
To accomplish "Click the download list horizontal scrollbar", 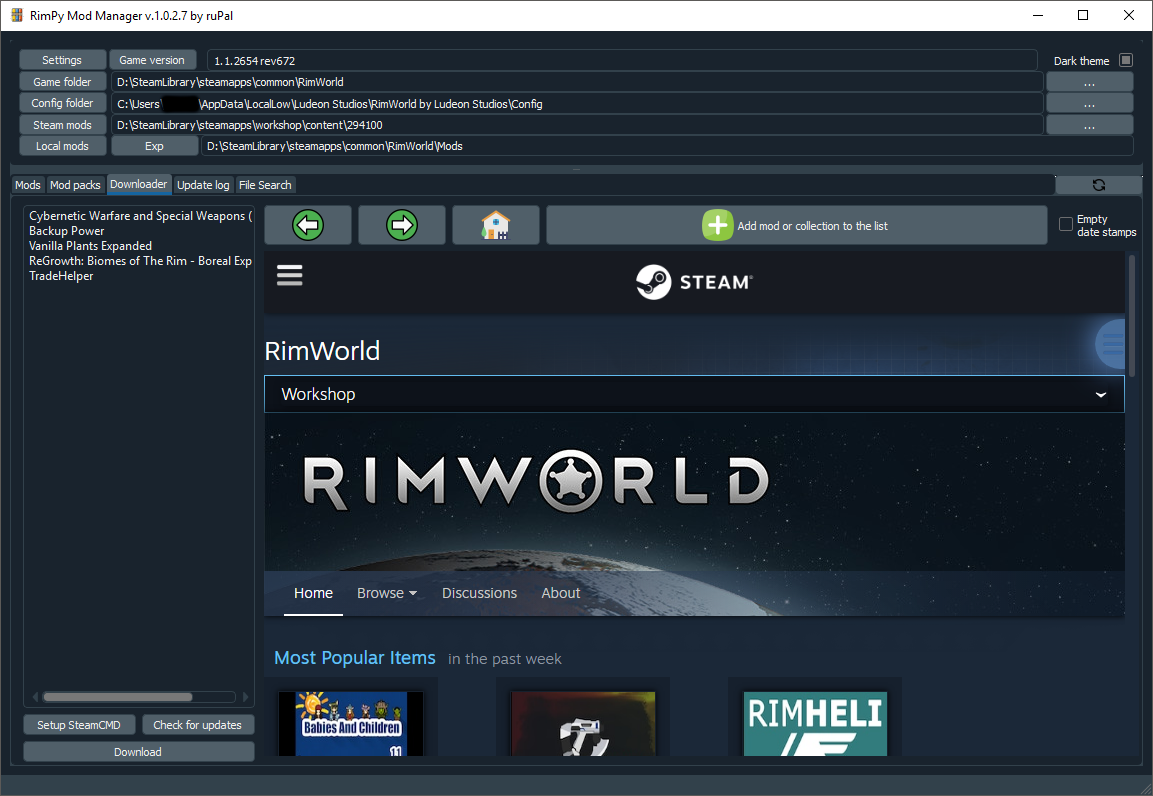I will (x=118, y=697).
